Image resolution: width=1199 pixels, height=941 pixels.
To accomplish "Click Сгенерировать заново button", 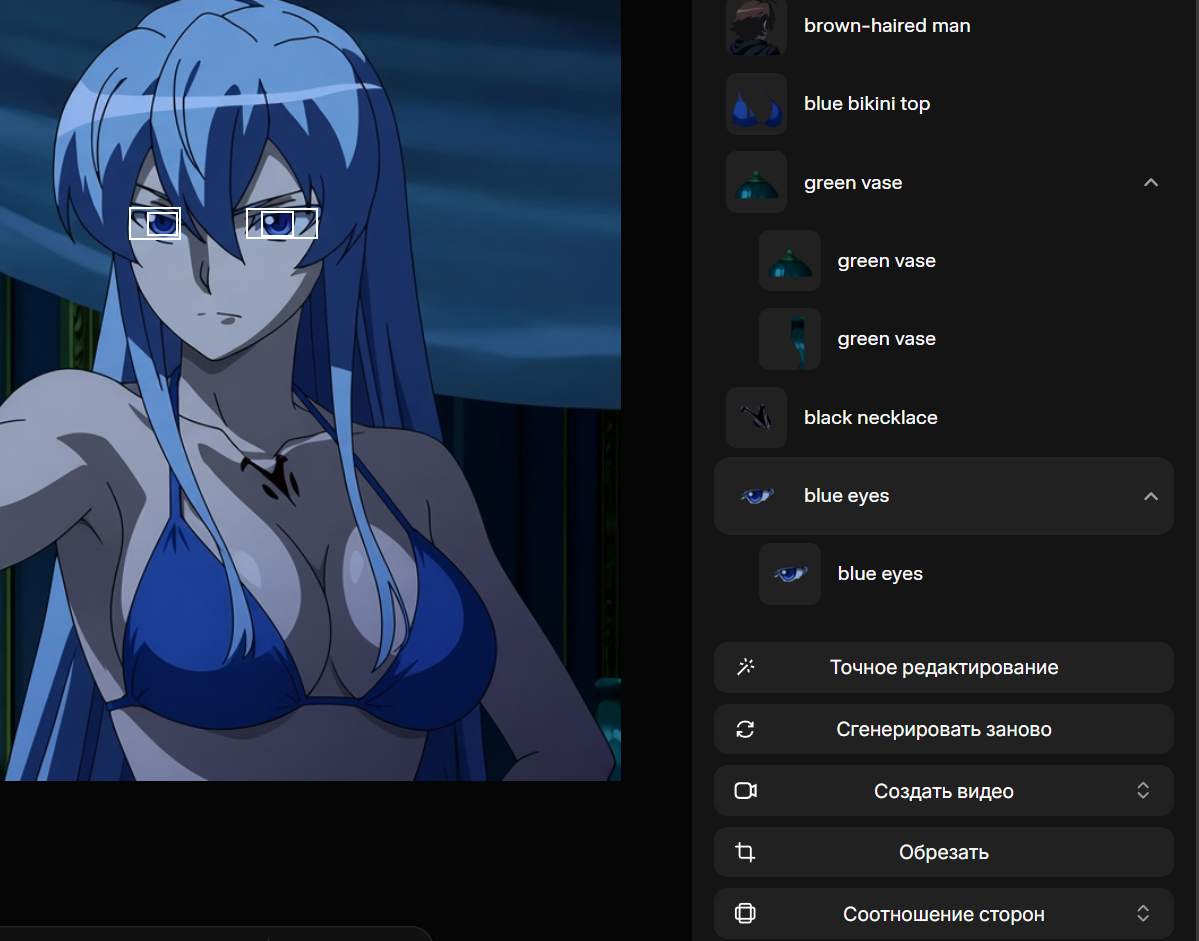I will click(944, 729).
